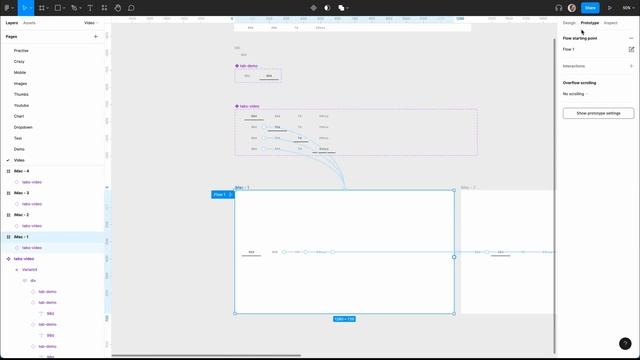Click the Flow 1 name in panel
Image resolution: width=640 pixels, height=360 pixels.
coord(569,49)
